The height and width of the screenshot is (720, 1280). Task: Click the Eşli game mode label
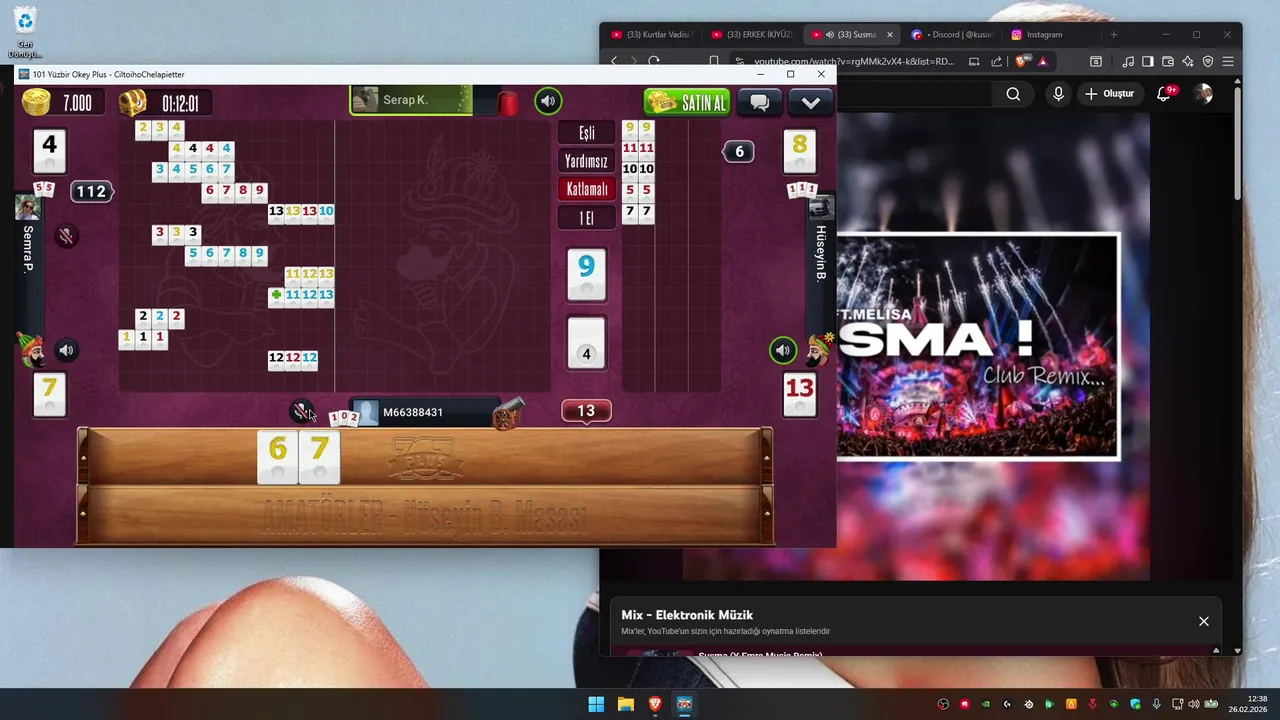click(x=587, y=133)
